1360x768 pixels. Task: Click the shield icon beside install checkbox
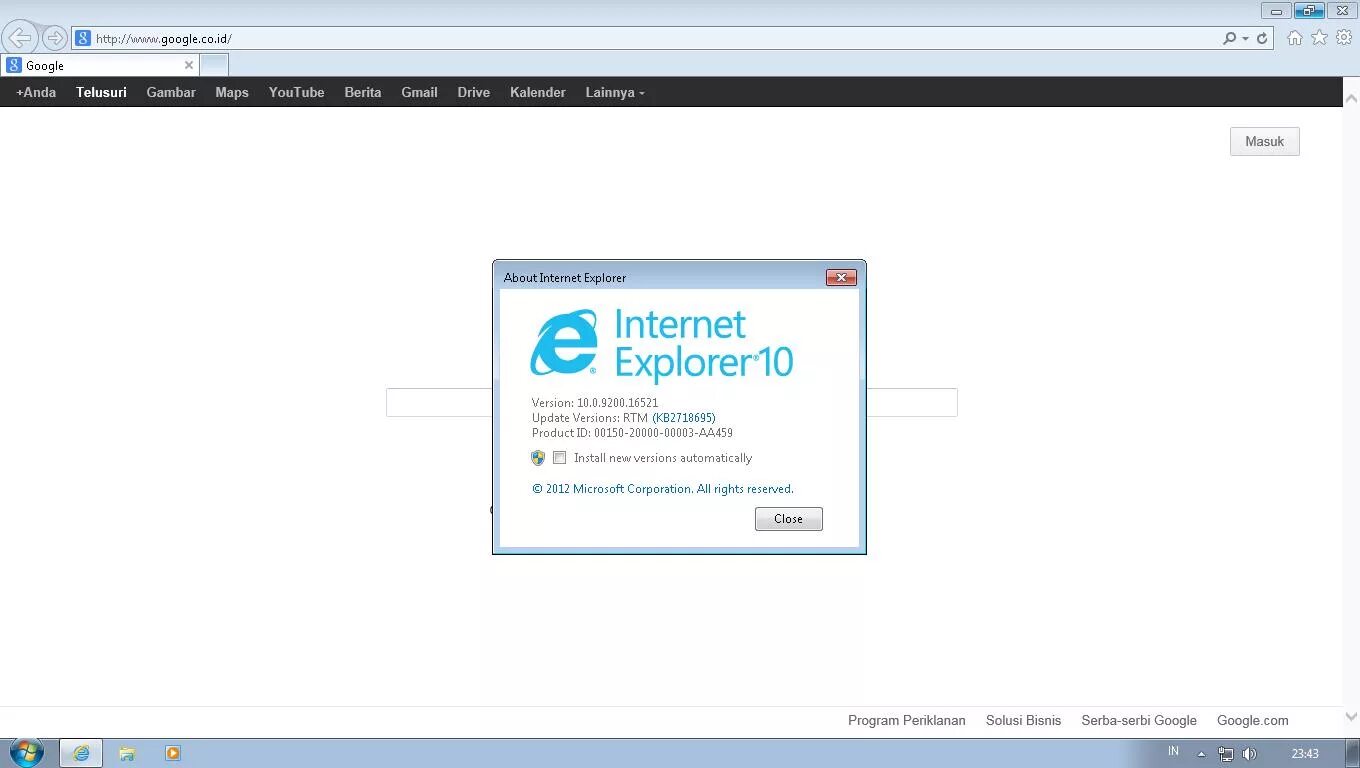click(x=538, y=458)
